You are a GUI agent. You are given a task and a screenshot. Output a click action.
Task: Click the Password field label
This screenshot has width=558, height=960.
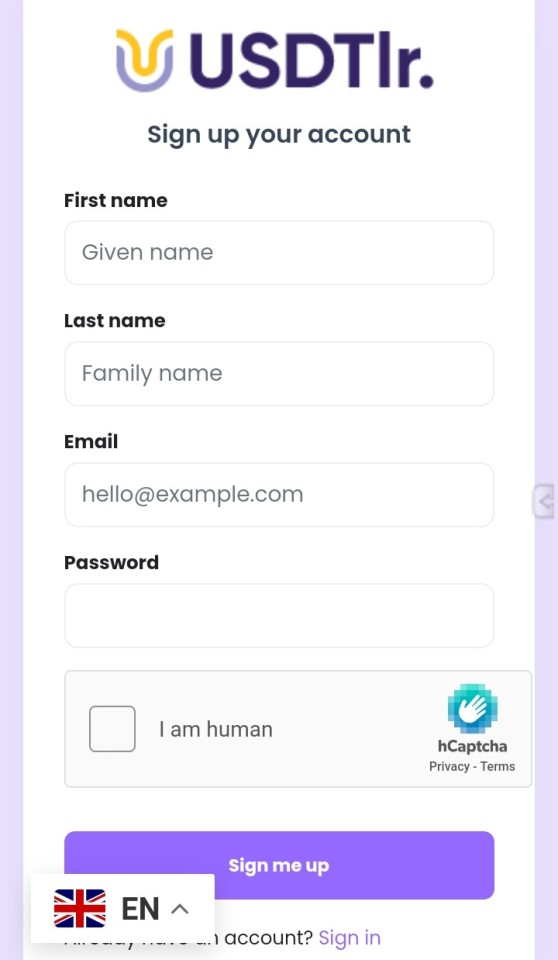pyautogui.click(x=111, y=562)
